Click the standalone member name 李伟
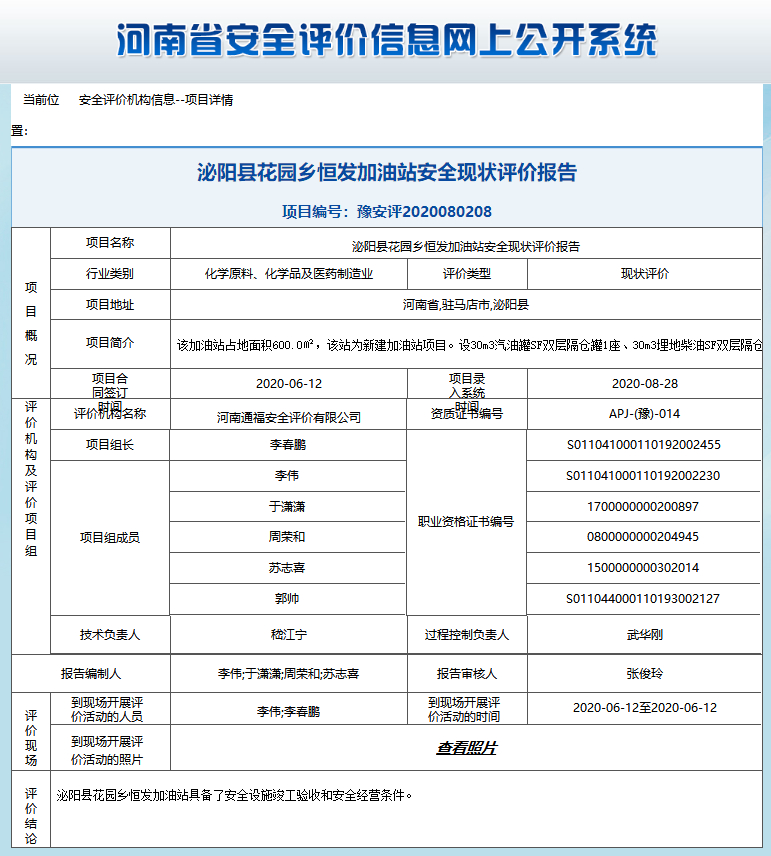Image resolution: width=771 pixels, height=856 pixels. pos(287,476)
